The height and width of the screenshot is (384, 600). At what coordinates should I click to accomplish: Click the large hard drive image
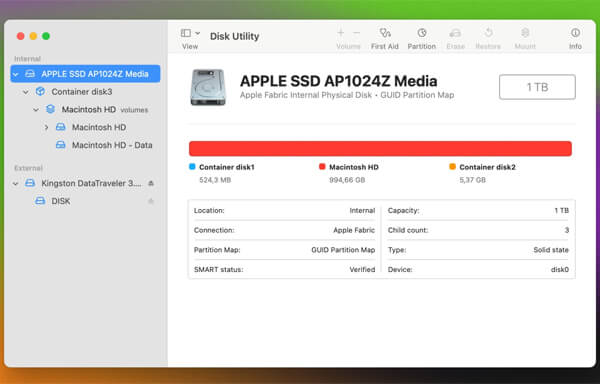click(208, 87)
